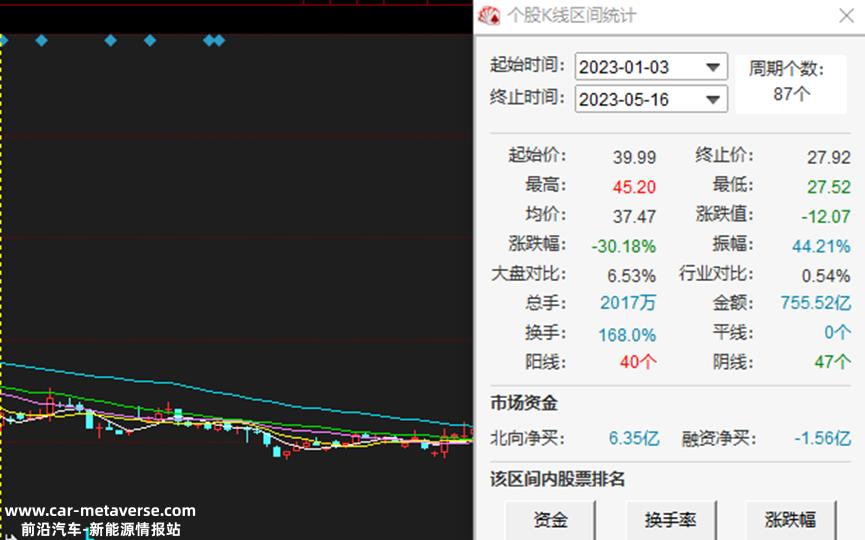This screenshot has height=540, width=865.
Task: Select the 总手 value 2017万
Action: (628, 303)
